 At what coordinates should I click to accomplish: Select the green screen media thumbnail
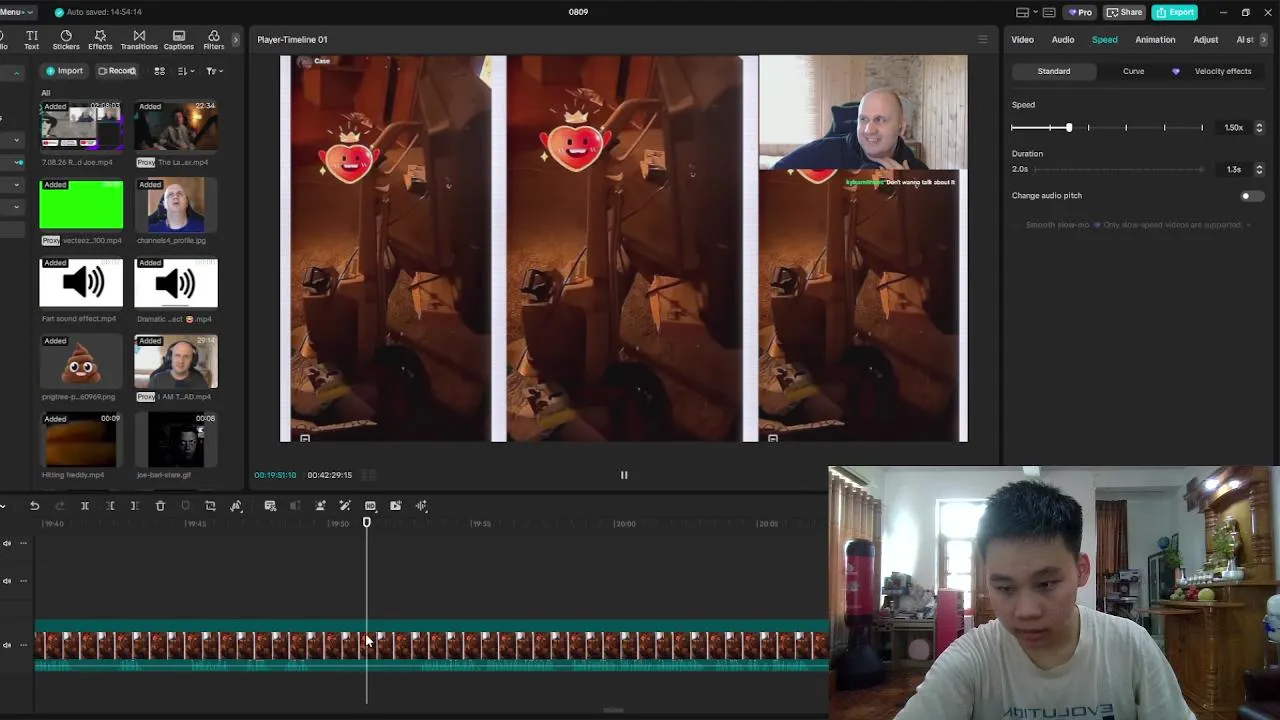click(x=81, y=205)
